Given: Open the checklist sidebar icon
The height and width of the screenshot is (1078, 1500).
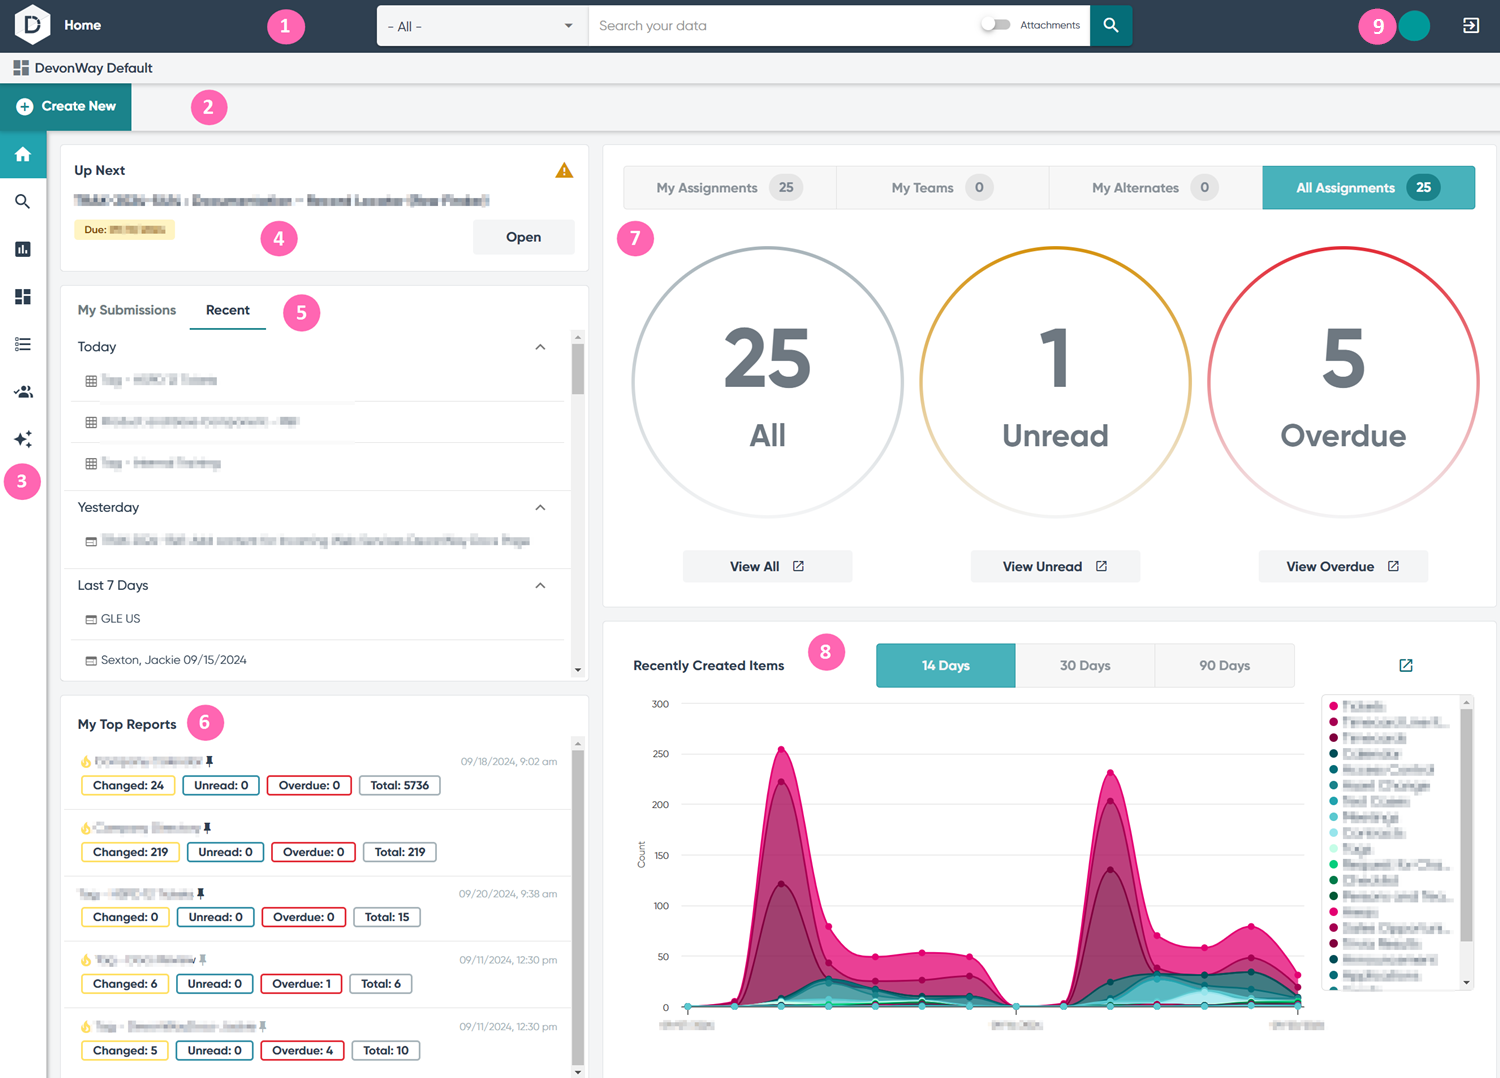Looking at the screenshot, I should coord(23,344).
